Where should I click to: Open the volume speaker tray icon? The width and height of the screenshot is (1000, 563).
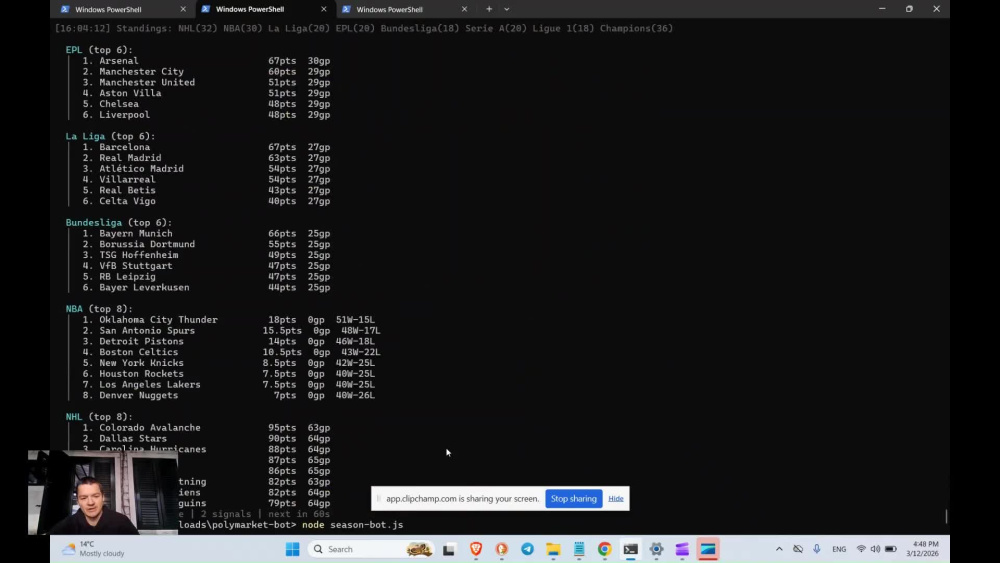(x=876, y=549)
